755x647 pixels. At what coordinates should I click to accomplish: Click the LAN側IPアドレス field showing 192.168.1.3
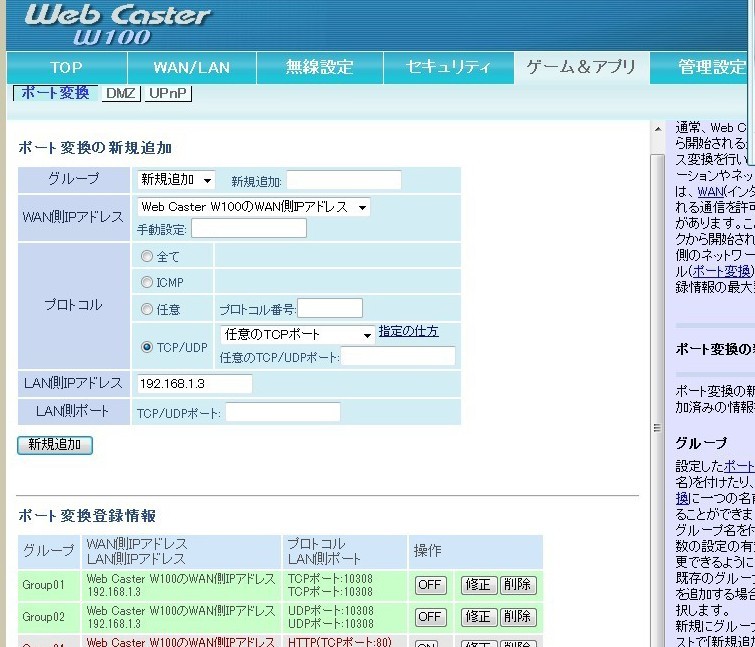click(195, 384)
